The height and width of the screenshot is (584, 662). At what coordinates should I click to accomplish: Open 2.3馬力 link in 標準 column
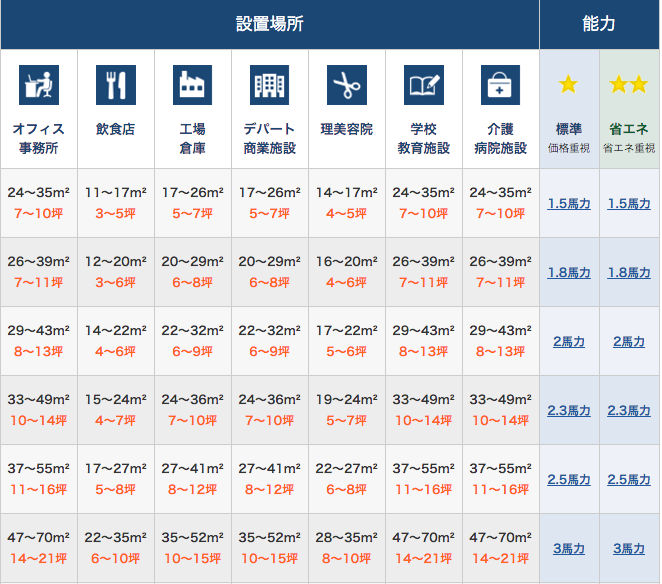(x=569, y=410)
